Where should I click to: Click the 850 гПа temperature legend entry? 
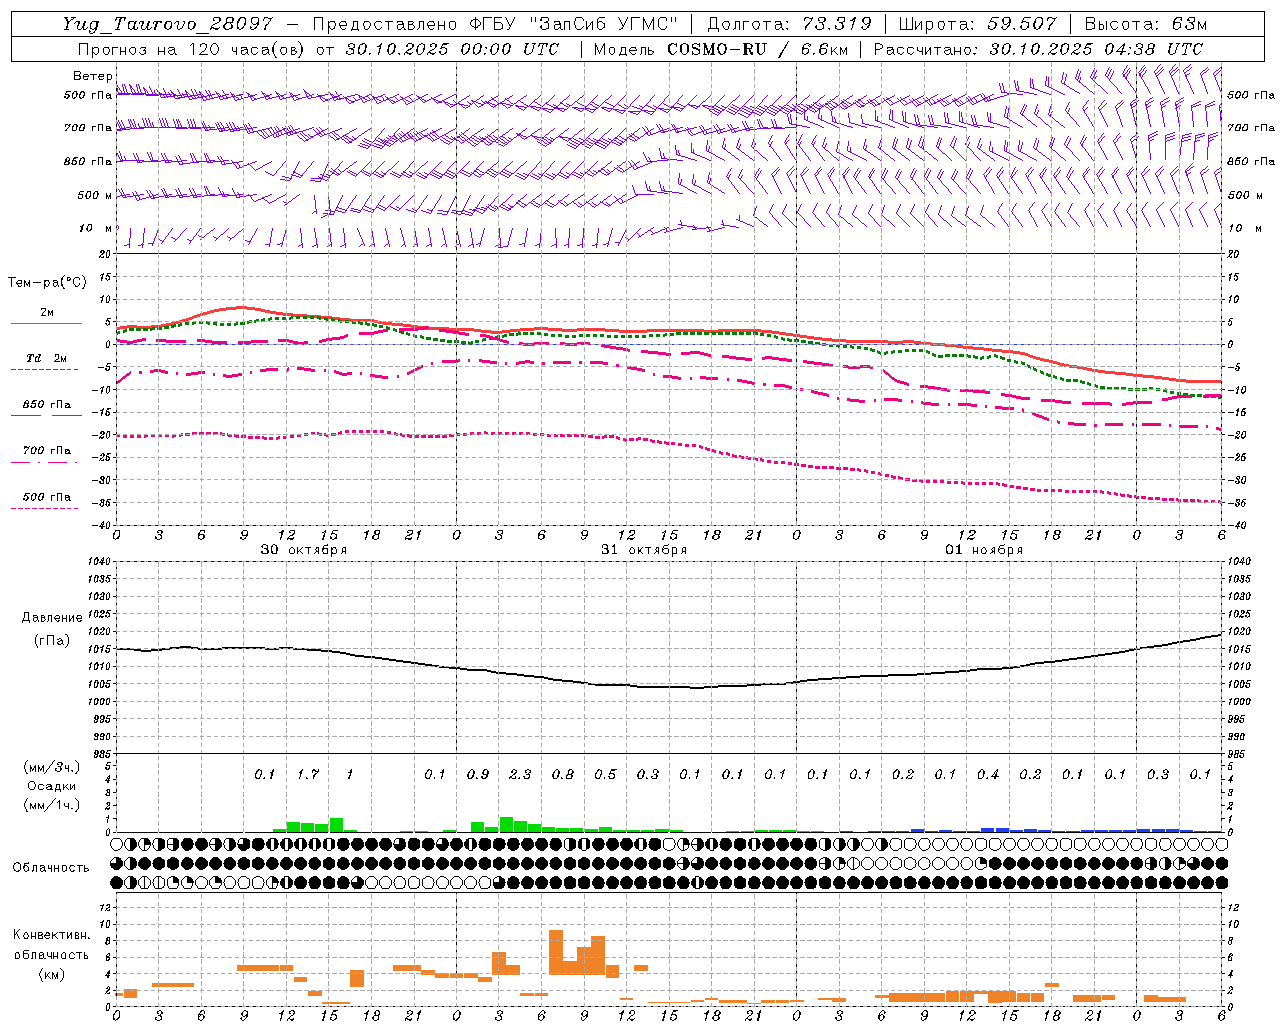pos(47,405)
